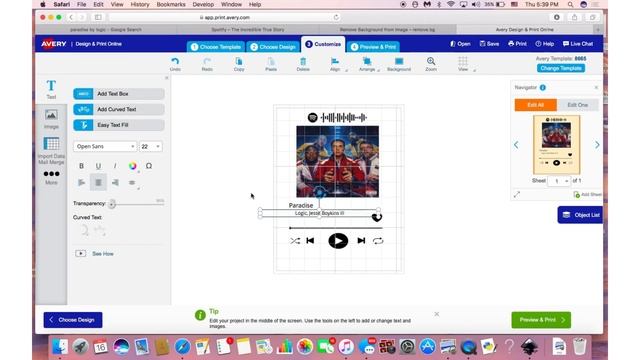Viewport: 640px width, 360px height.
Task: Switch to the Spotify browser tab
Action: 248,29
